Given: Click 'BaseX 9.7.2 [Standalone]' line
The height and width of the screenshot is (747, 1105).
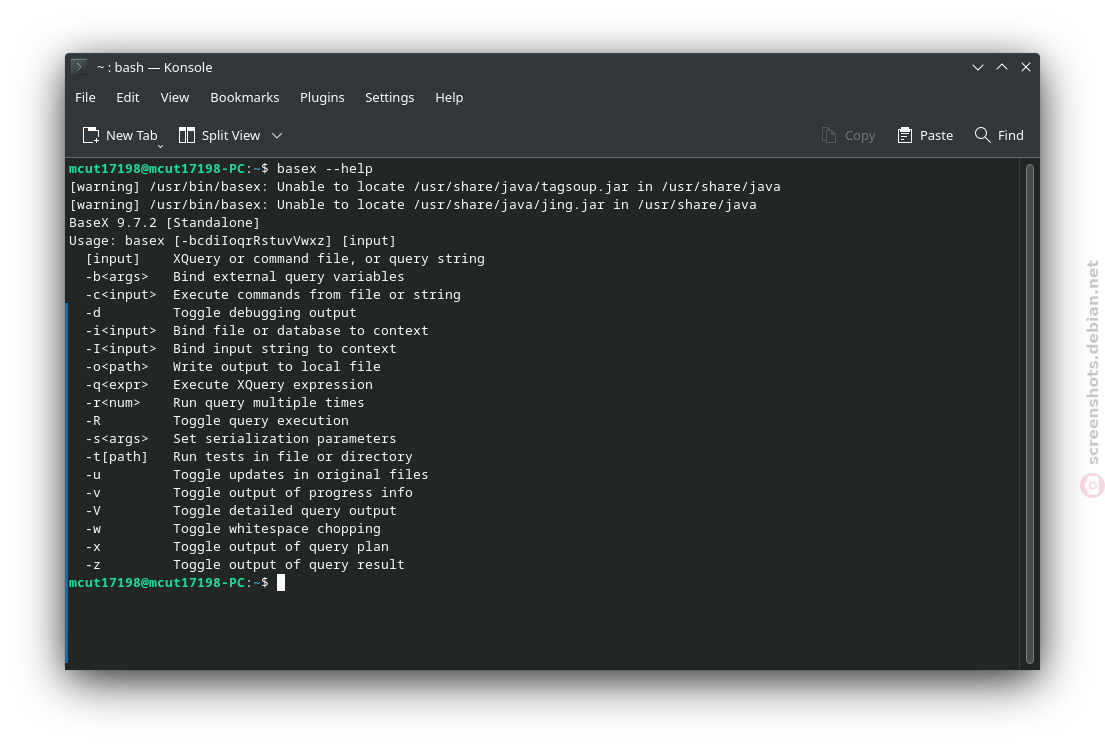Looking at the screenshot, I should tap(164, 223).
